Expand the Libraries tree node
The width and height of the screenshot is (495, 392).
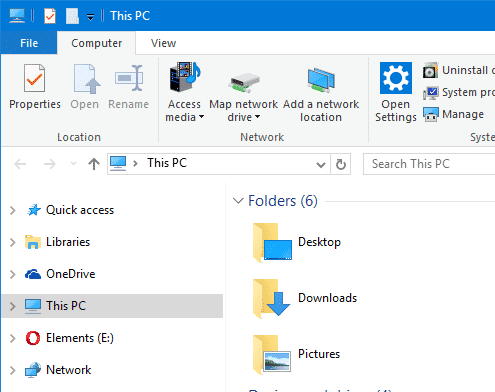pos(13,242)
